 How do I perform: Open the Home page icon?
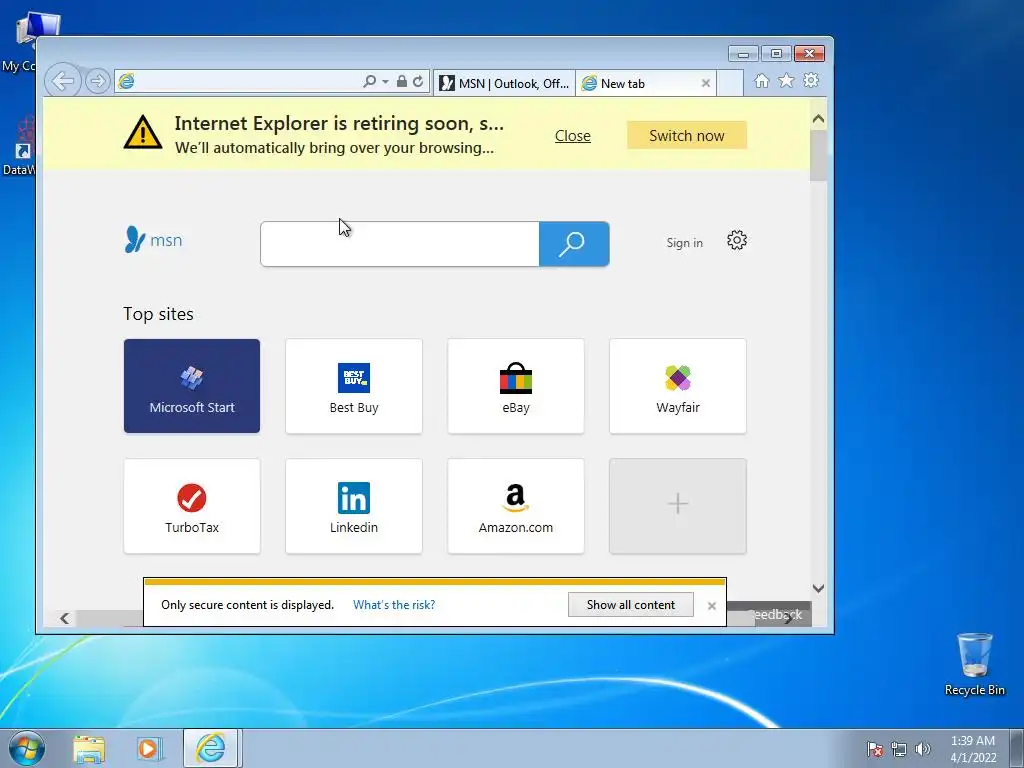tap(761, 80)
